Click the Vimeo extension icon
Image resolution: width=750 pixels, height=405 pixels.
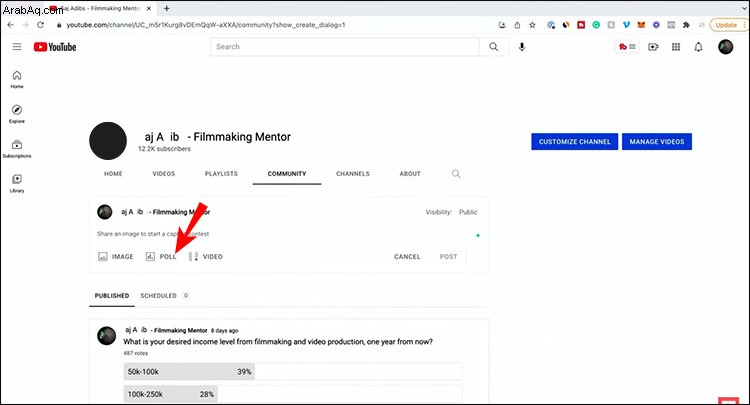[626, 25]
